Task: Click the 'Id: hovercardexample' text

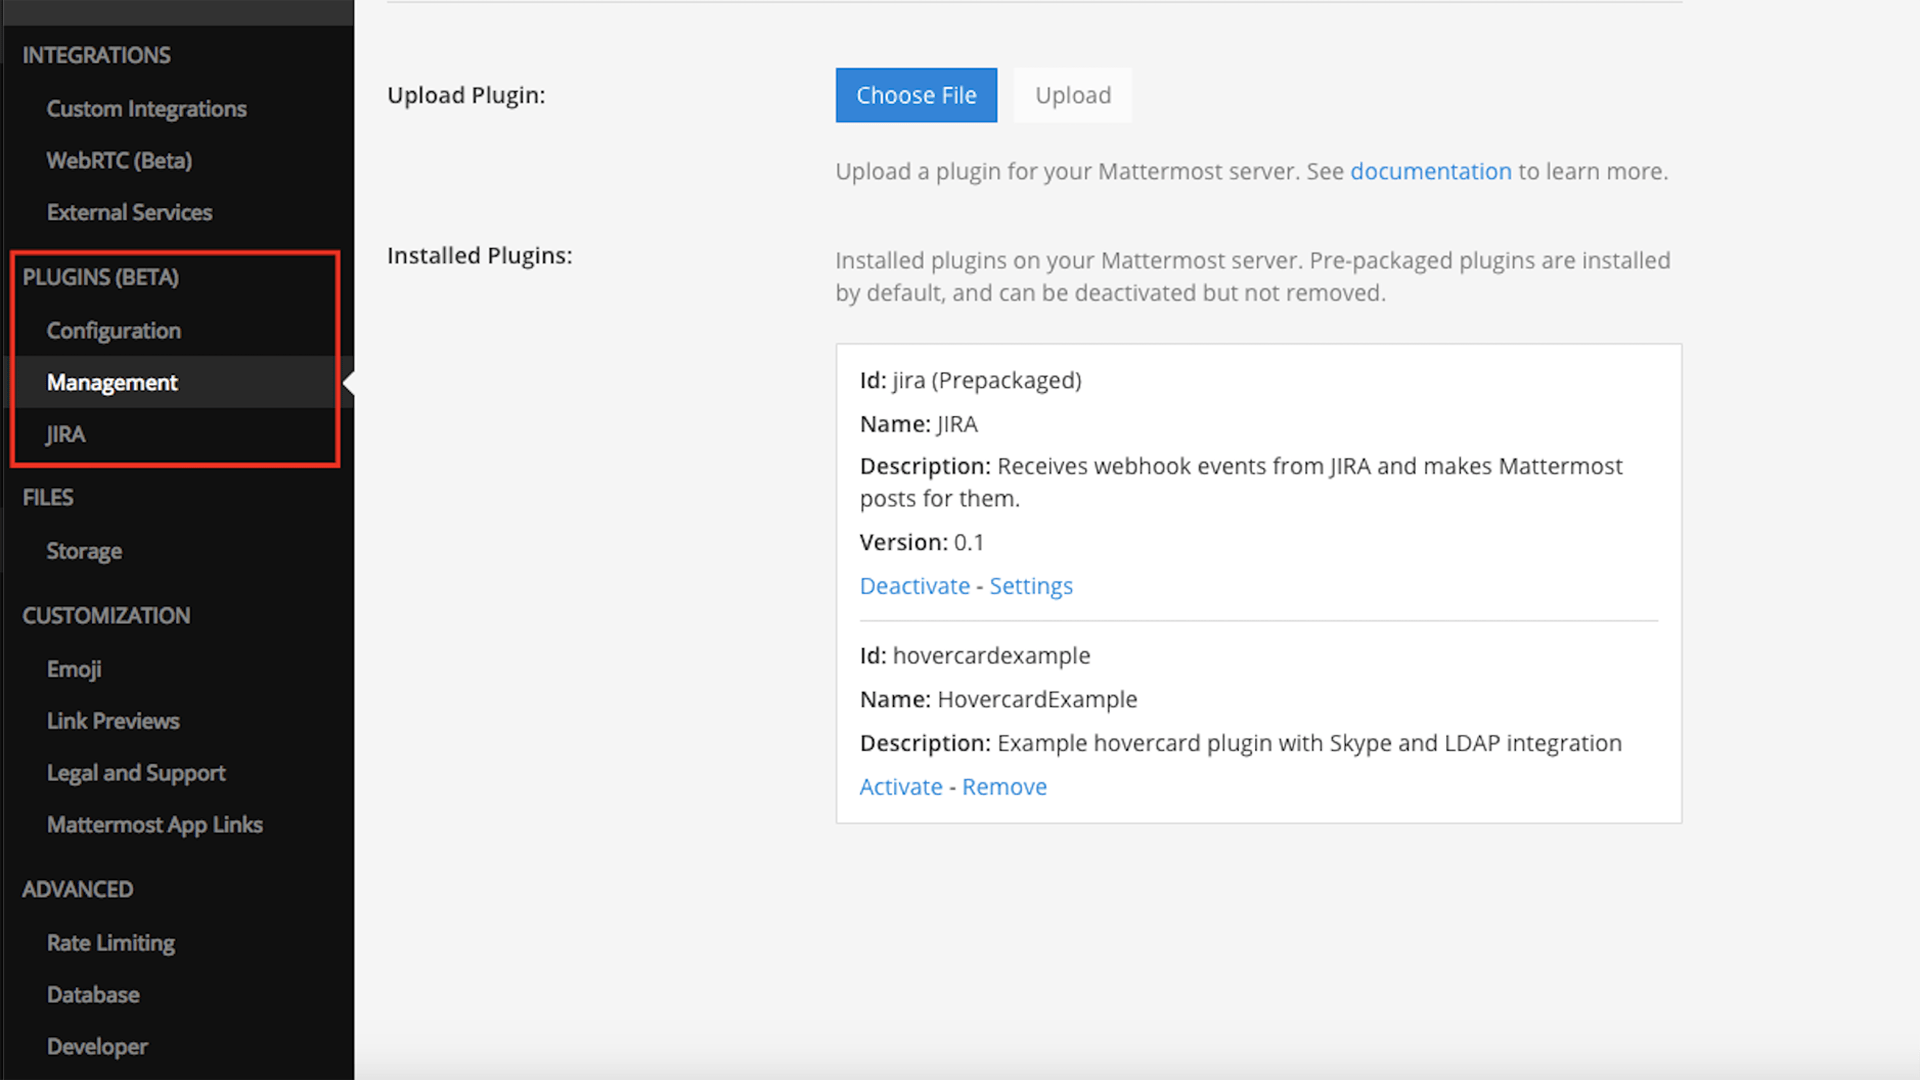Action: (x=975, y=655)
